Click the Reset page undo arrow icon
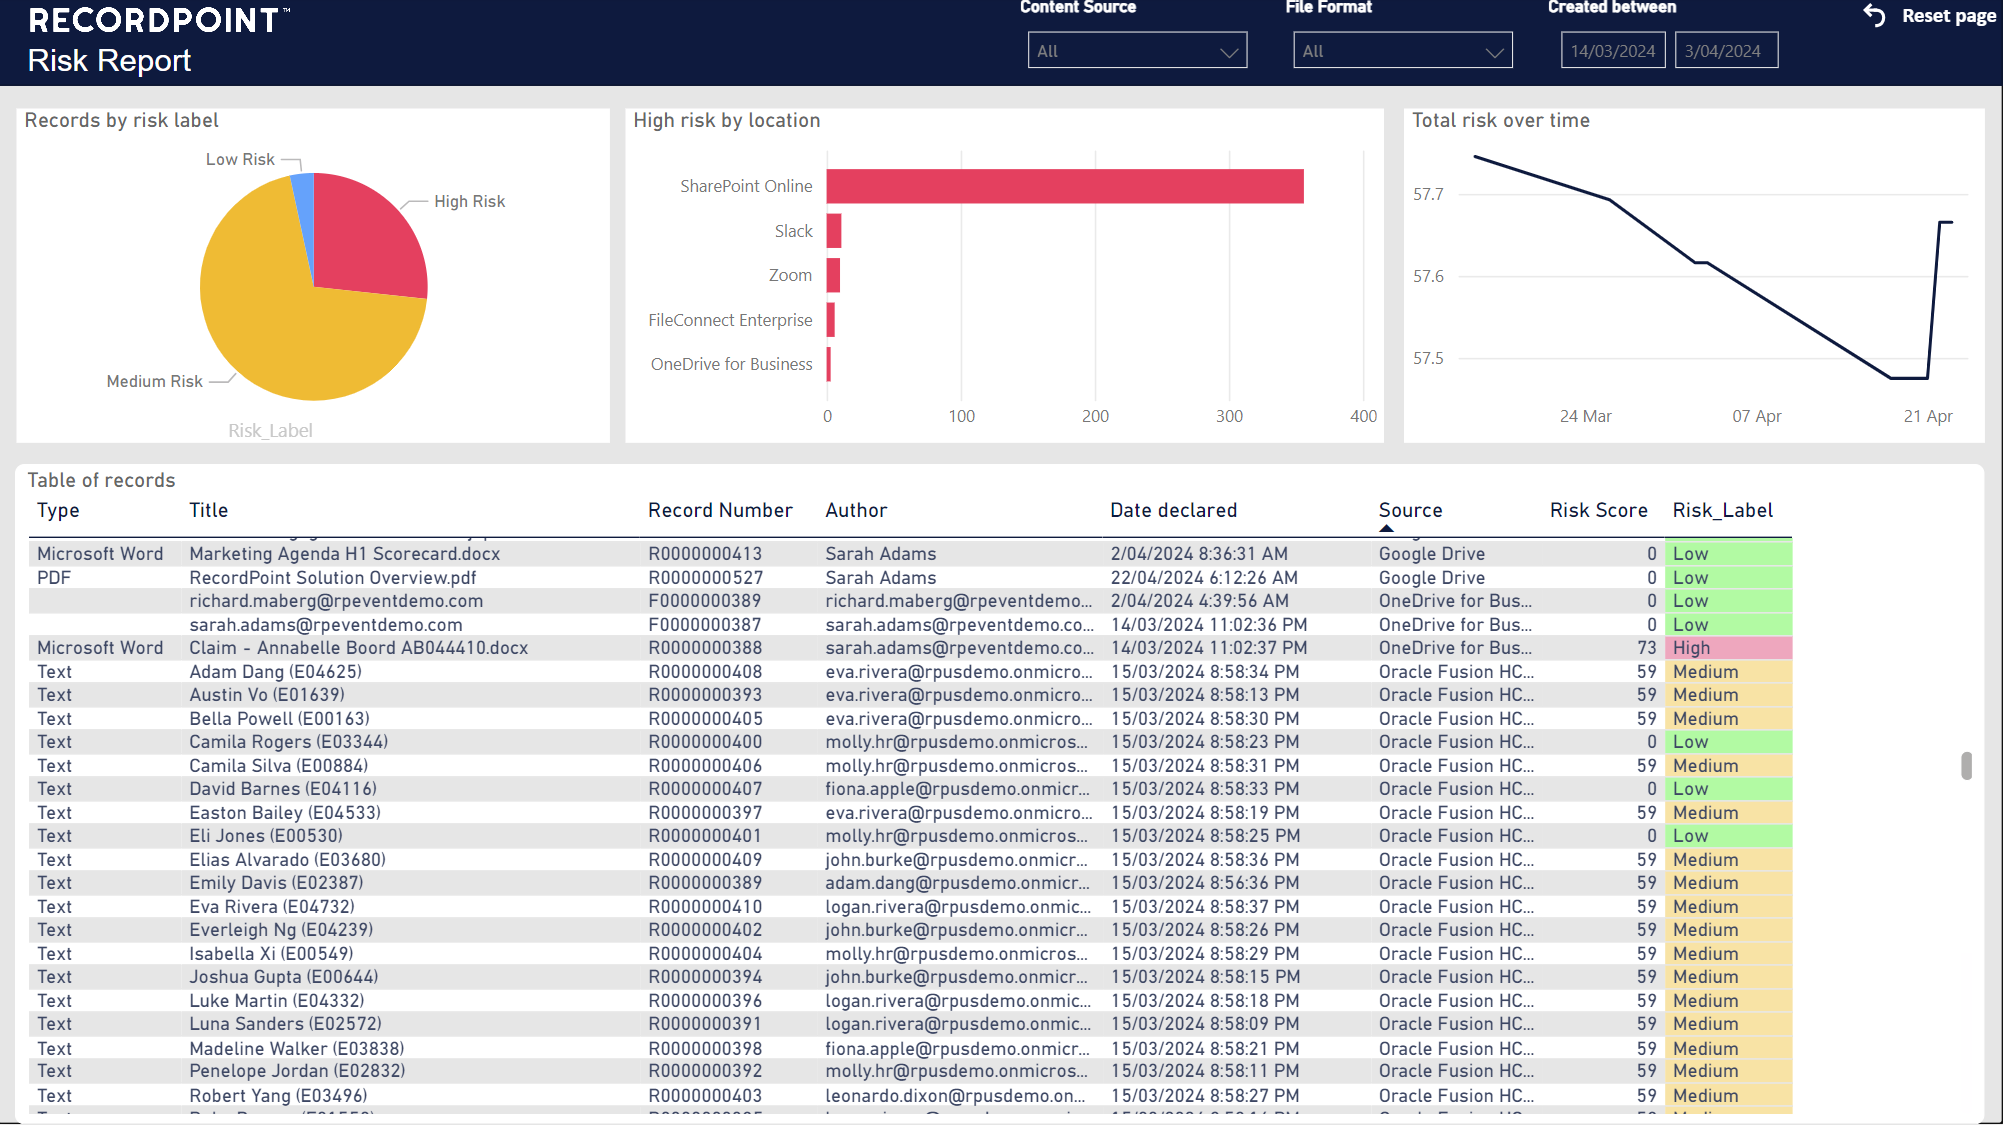The image size is (2003, 1125). tap(1875, 16)
